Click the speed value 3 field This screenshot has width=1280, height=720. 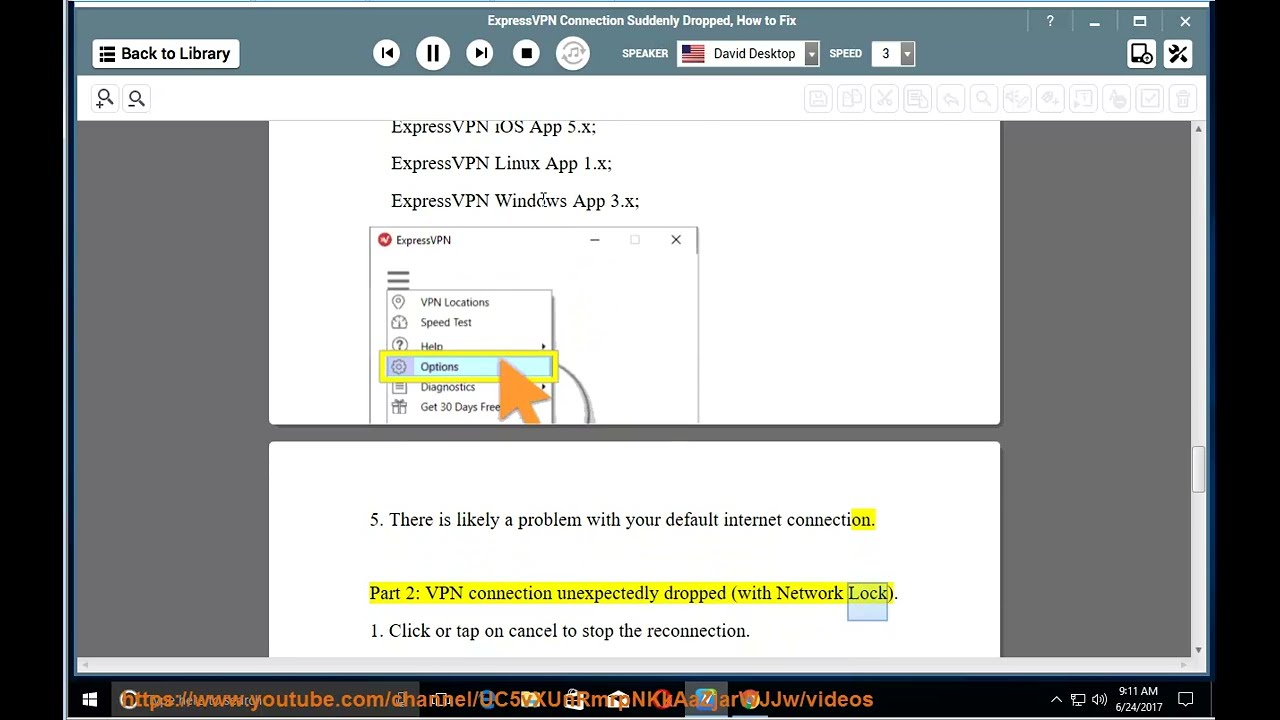[x=885, y=54]
